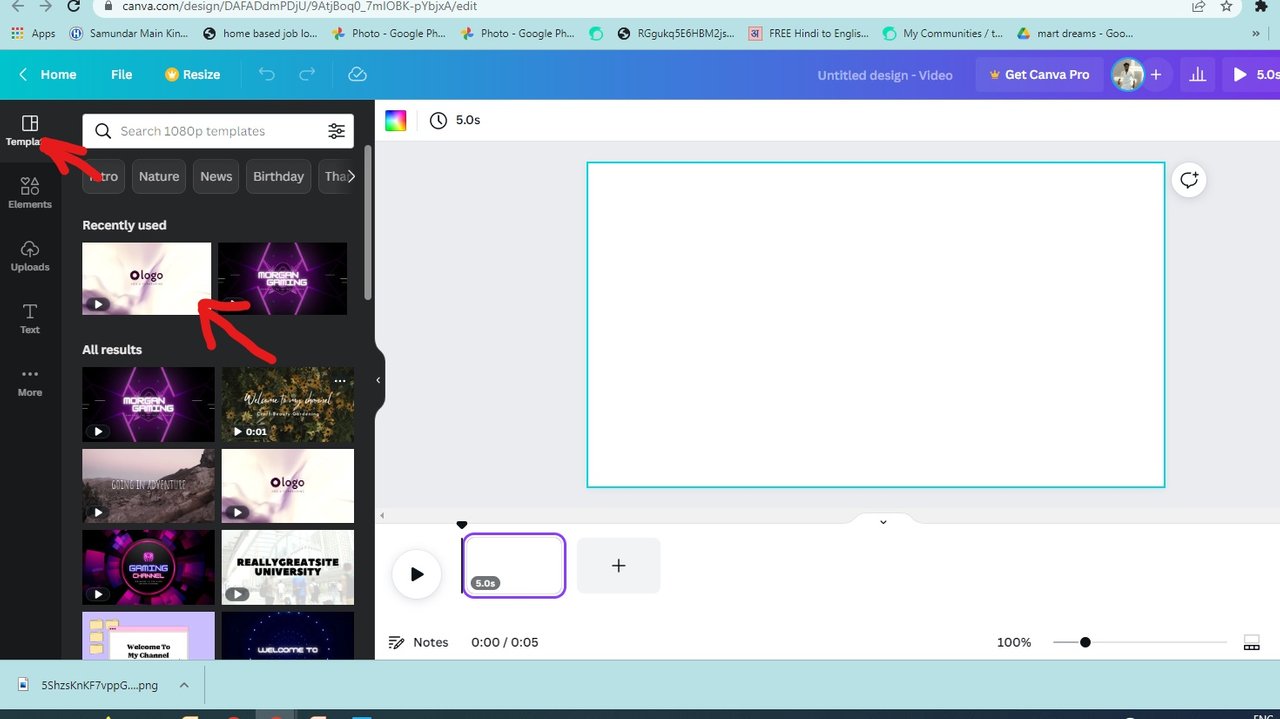
Task: Open the user profile avatar
Action: pos(1127,75)
